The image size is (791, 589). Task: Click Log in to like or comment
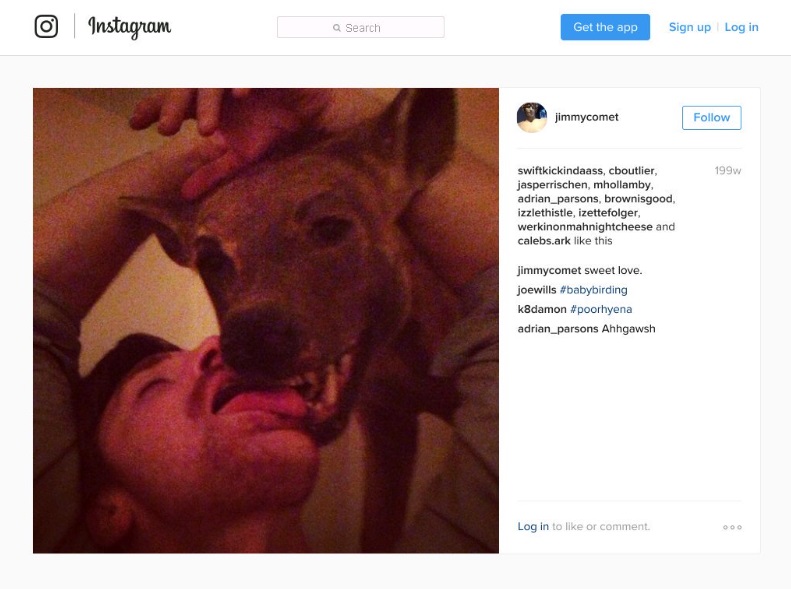533,526
